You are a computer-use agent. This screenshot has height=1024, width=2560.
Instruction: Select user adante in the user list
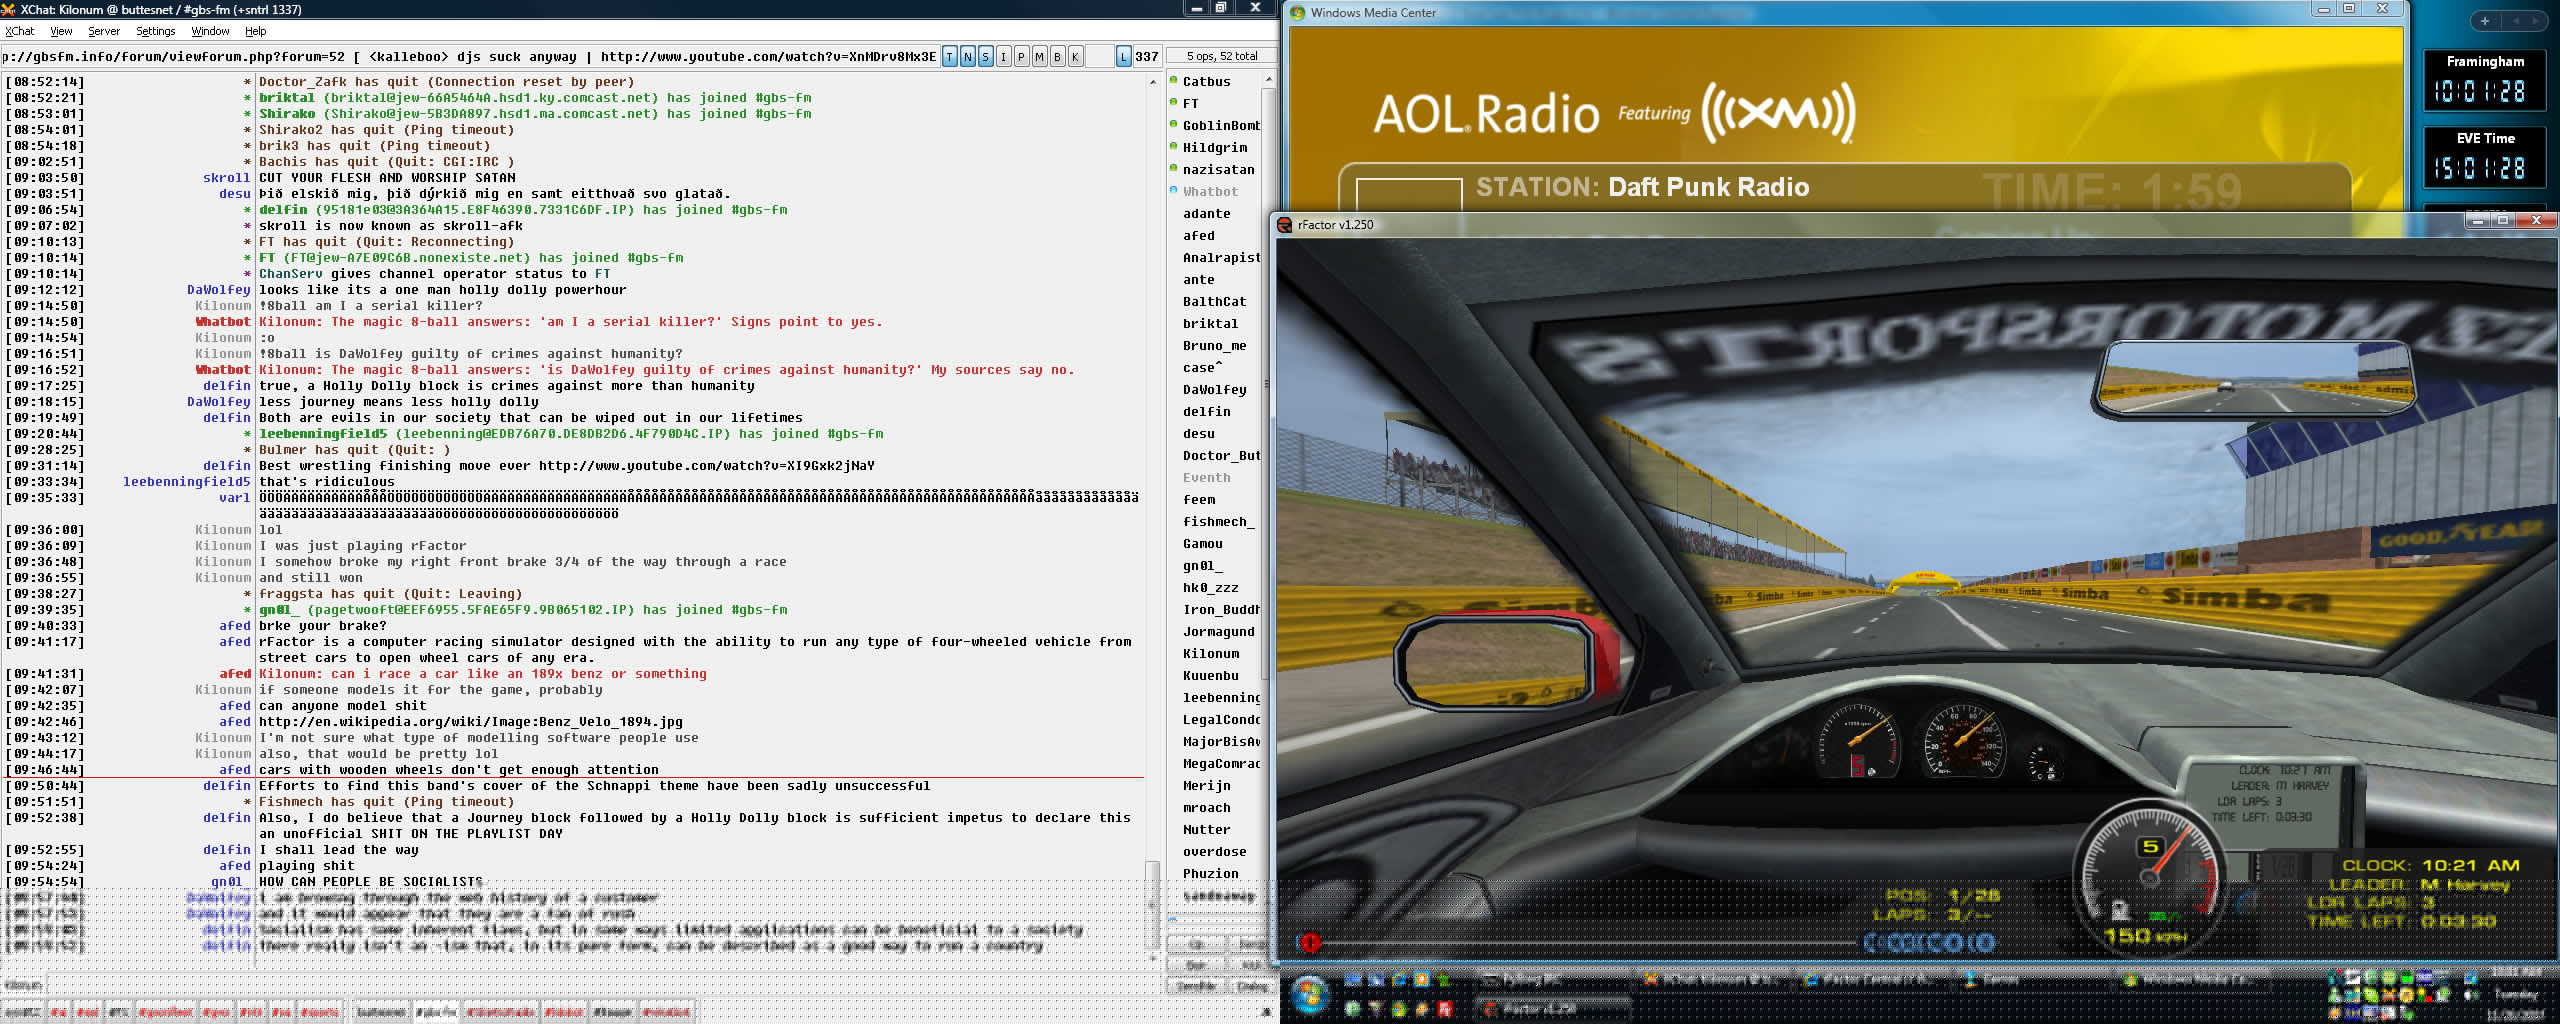pos(1206,213)
